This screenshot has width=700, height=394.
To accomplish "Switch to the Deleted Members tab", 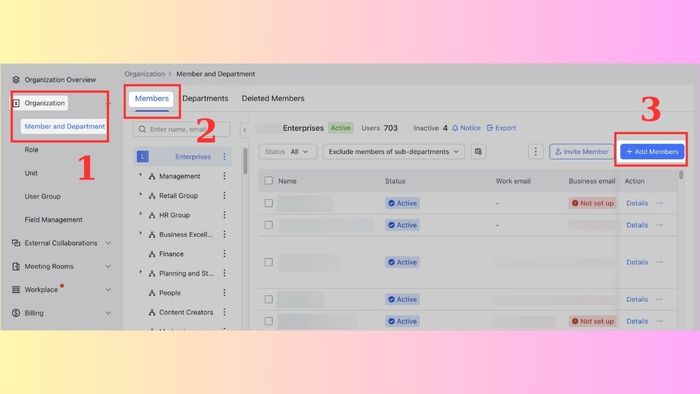I will click(x=273, y=99).
